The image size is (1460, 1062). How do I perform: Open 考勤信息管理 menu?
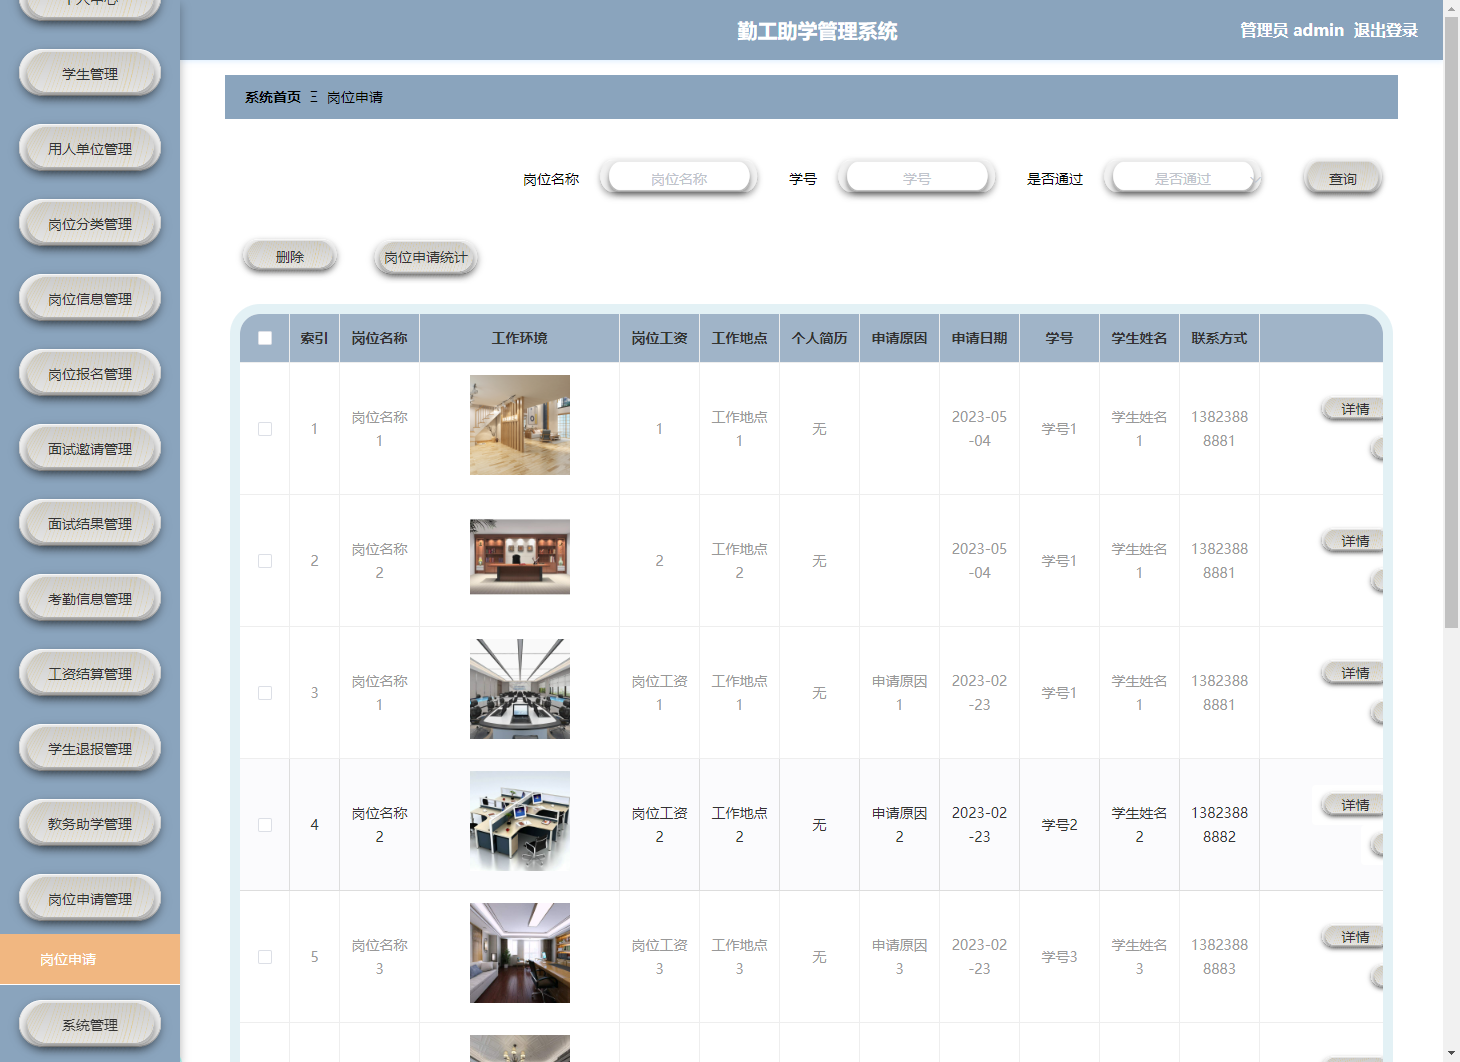tap(90, 598)
